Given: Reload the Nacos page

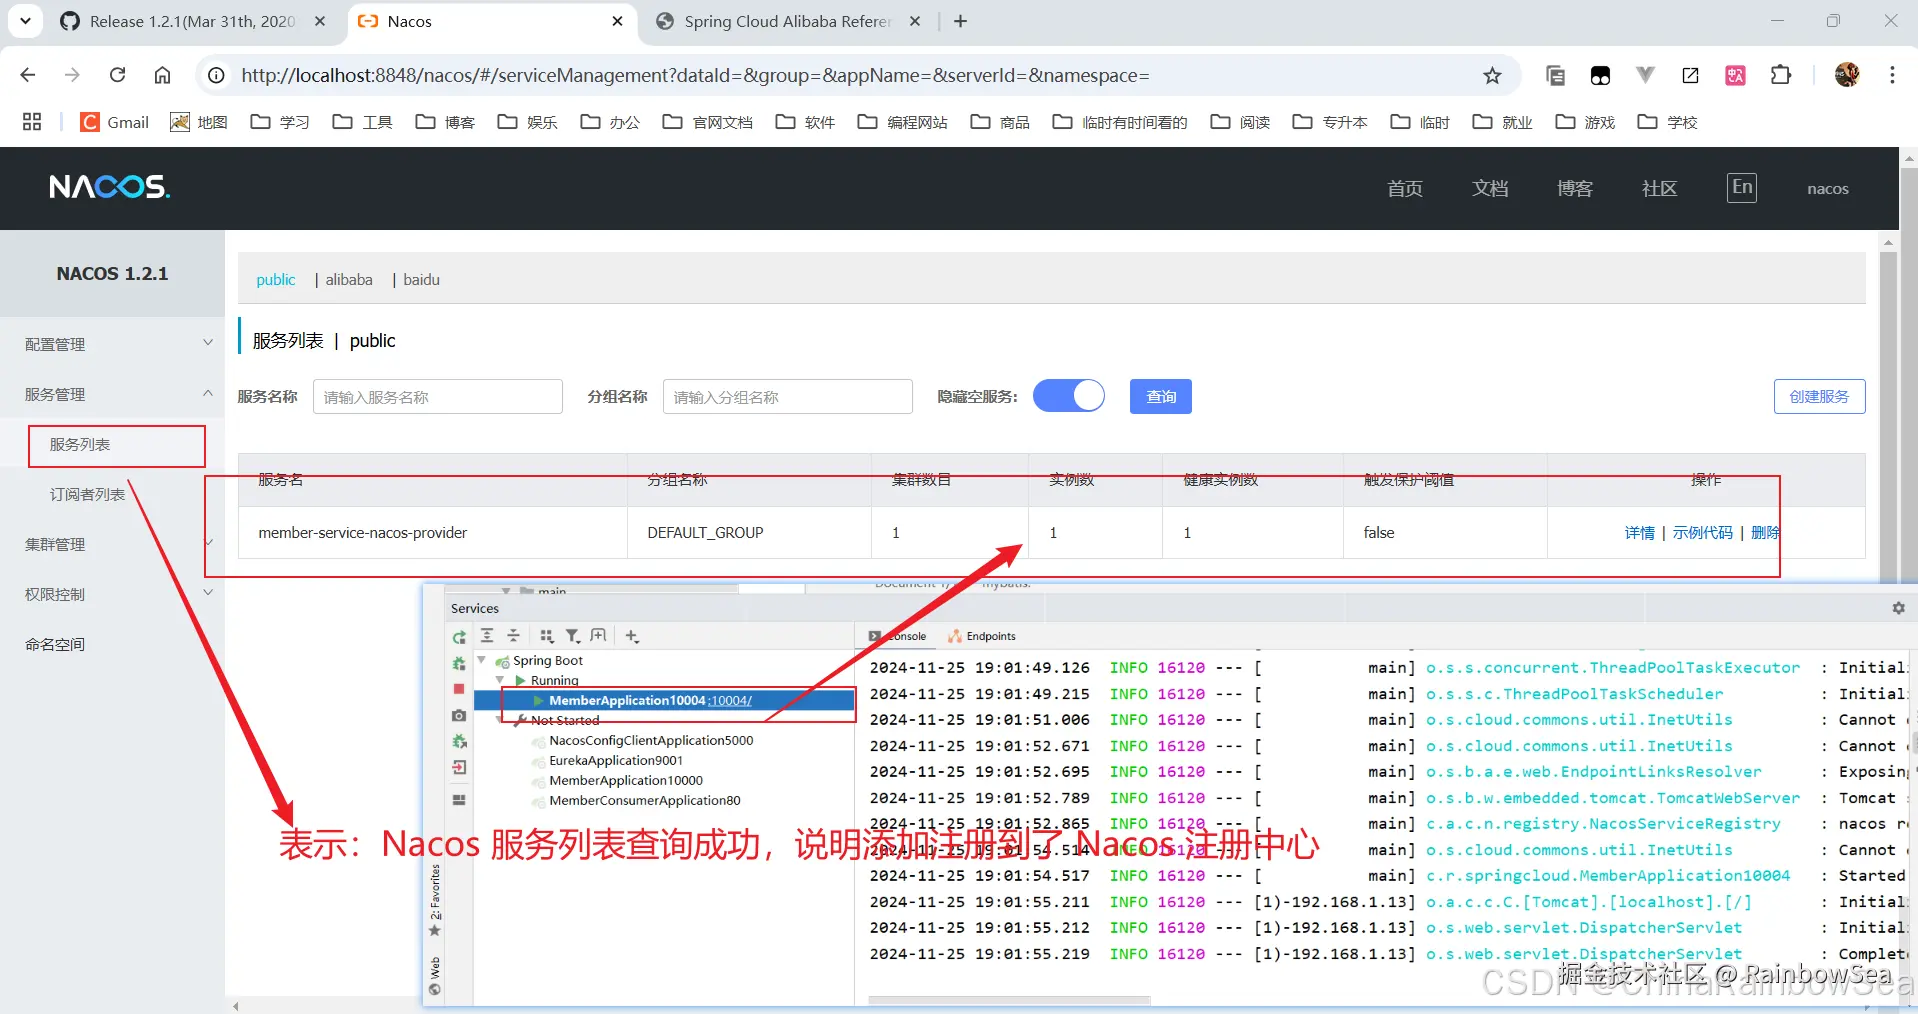Looking at the screenshot, I should click(117, 75).
